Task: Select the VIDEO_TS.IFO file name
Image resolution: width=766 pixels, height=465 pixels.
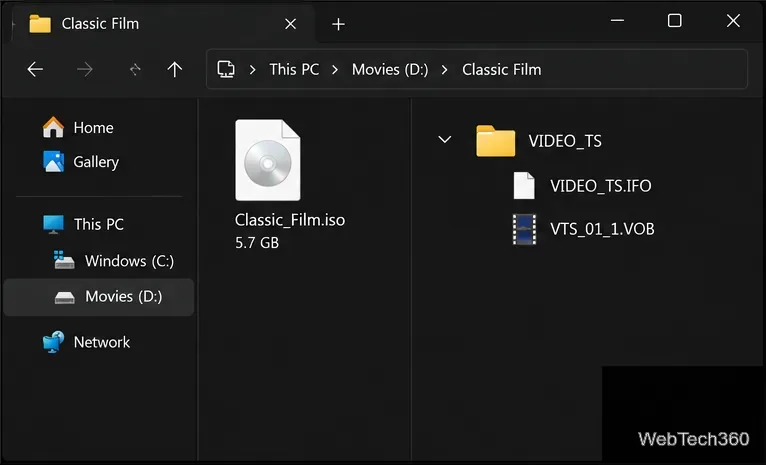Action: pyautogui.click(x=600, y=186)
